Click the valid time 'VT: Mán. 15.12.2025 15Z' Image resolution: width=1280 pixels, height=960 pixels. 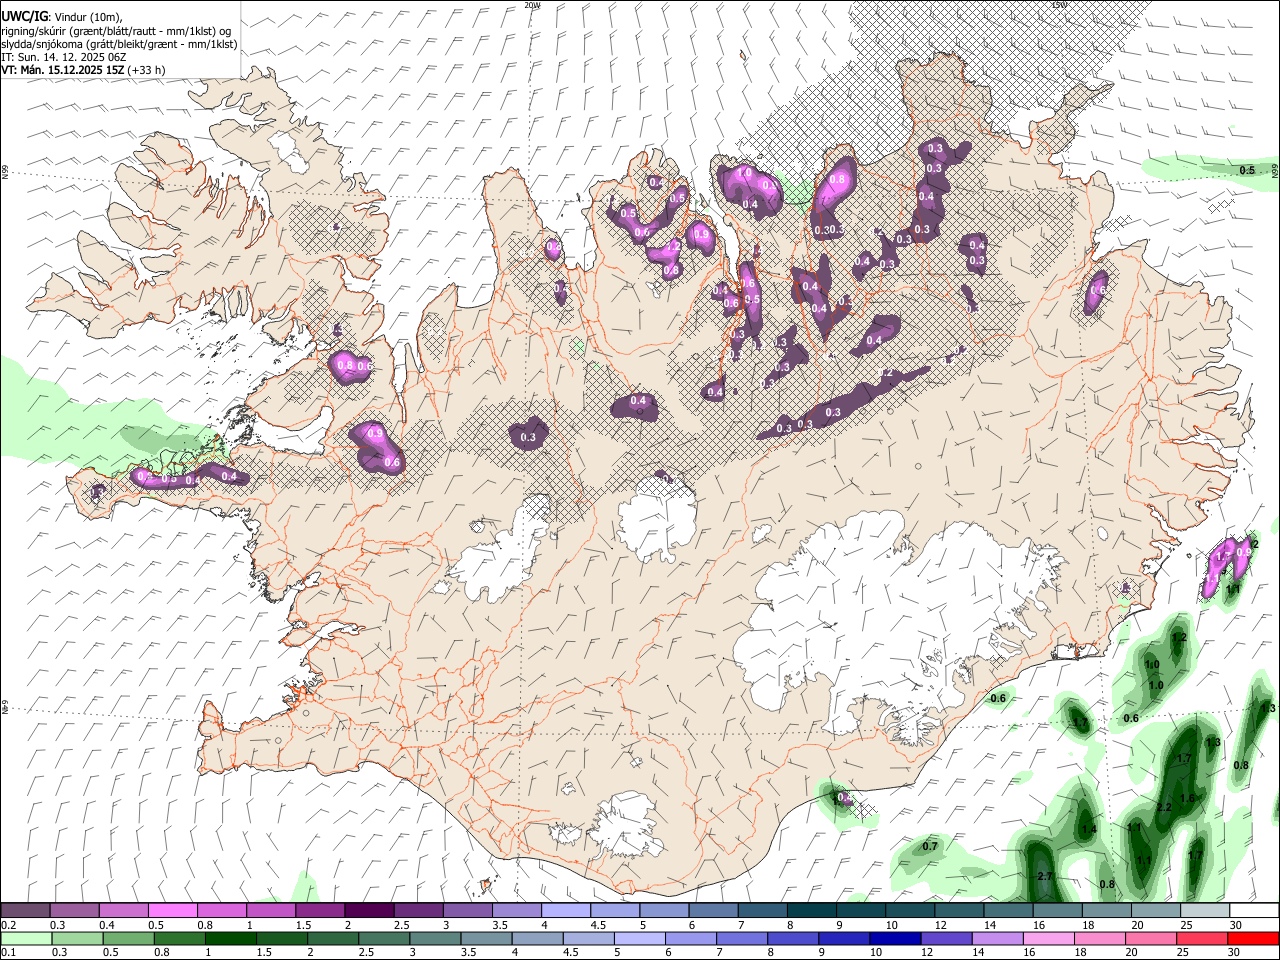click(62, 70)
